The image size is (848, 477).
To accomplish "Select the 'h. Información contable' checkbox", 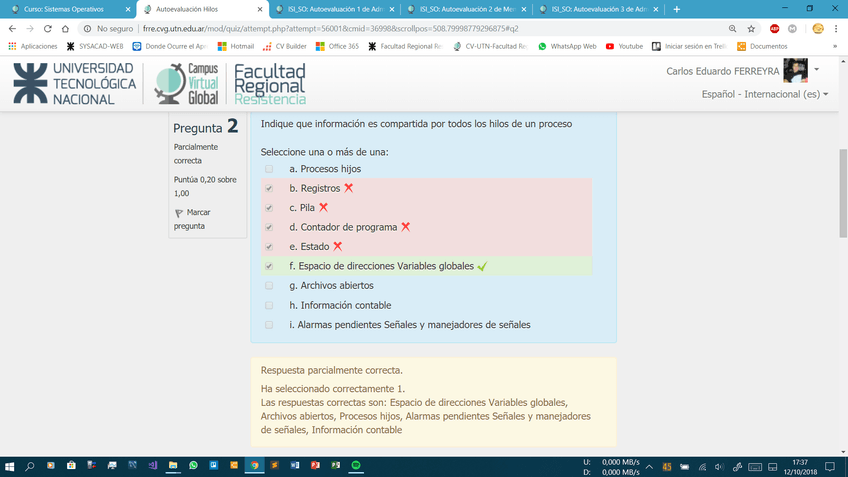I will pos(269,305).
